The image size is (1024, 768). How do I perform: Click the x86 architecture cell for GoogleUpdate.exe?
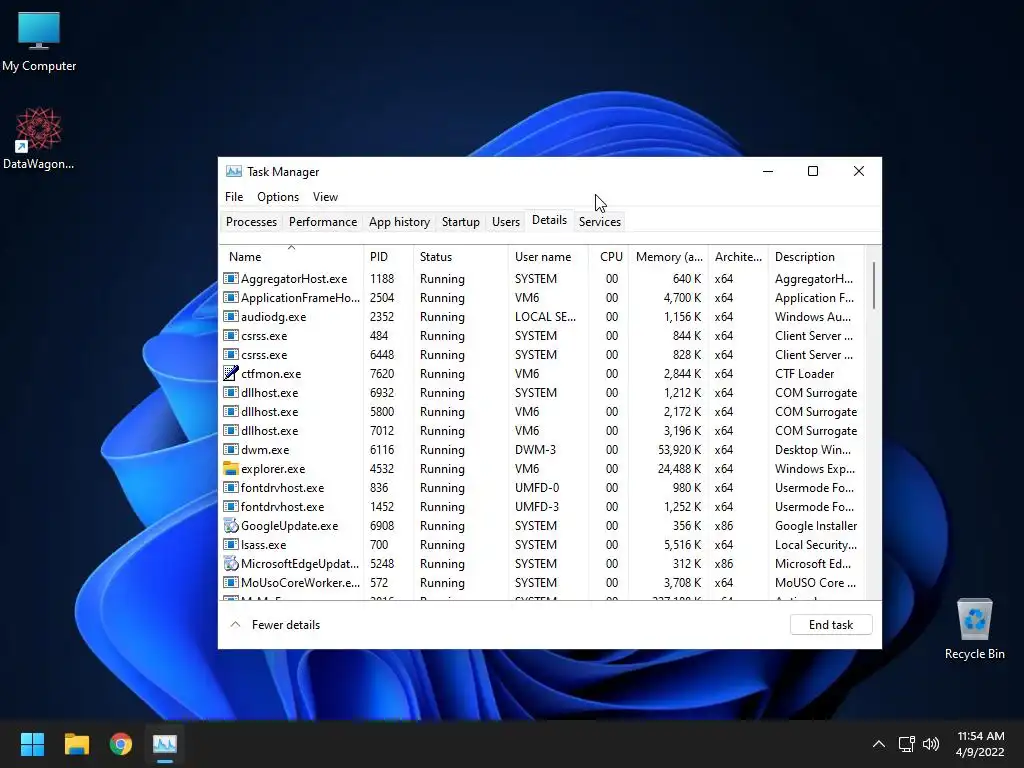coord(724,525)
